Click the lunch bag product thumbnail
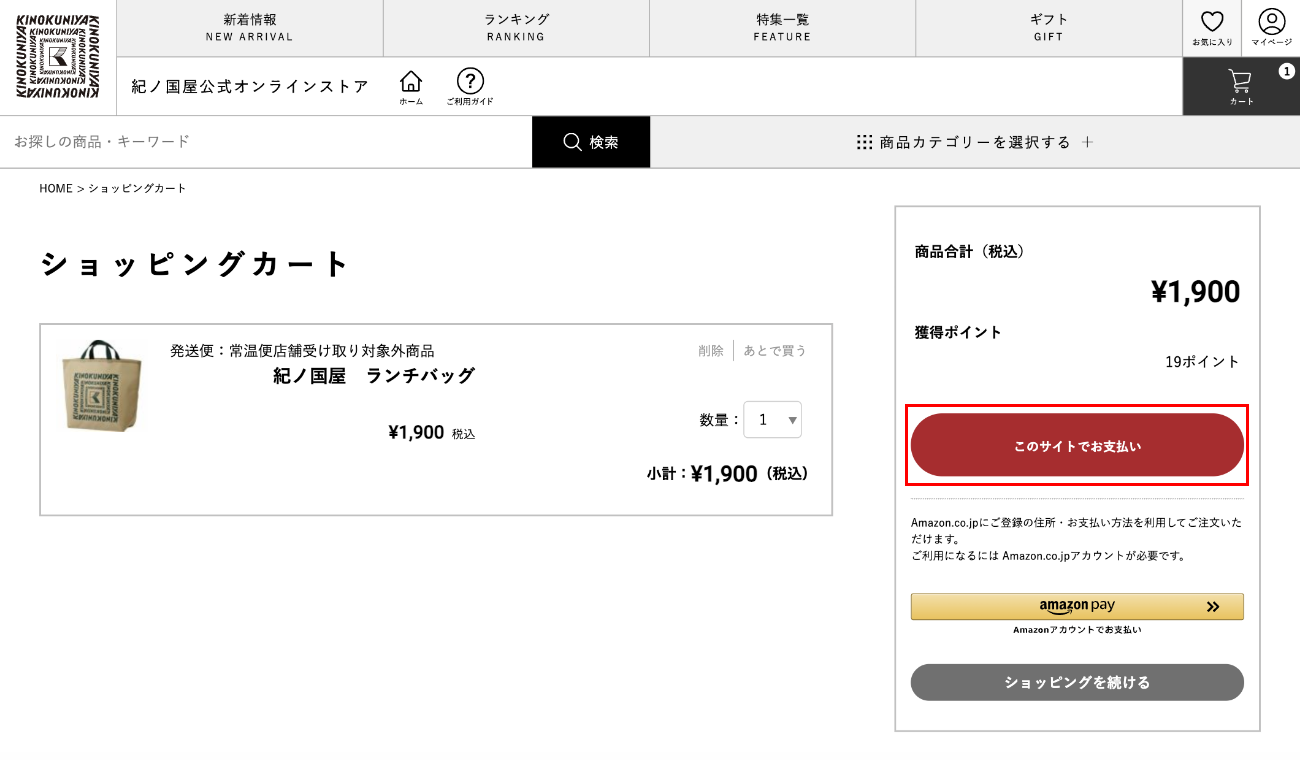This screenshot has height=760, width=1300. [x=100, y=385]
